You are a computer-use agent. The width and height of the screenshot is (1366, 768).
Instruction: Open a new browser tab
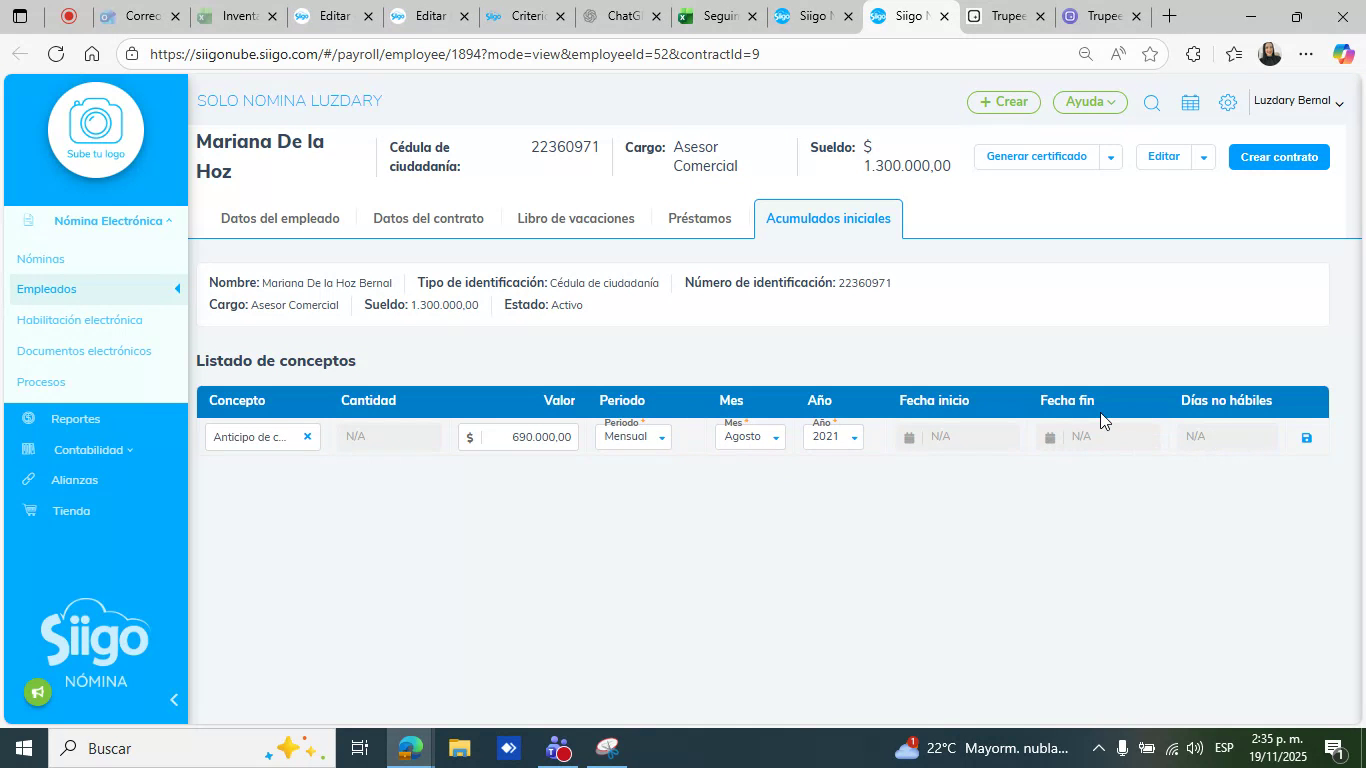(x=1169, y=17)
